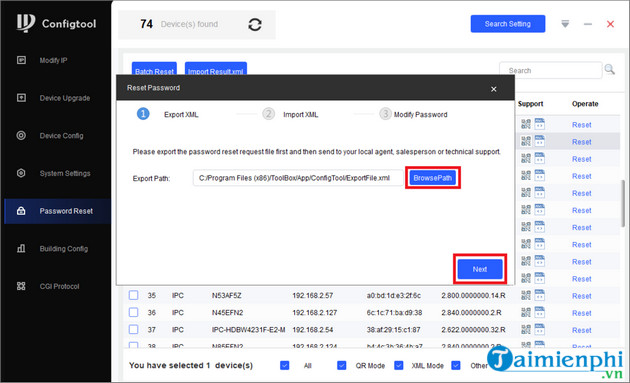Toggle the Other filter checkbox
The image size is (630, 383).
click(x=456, y=365)
